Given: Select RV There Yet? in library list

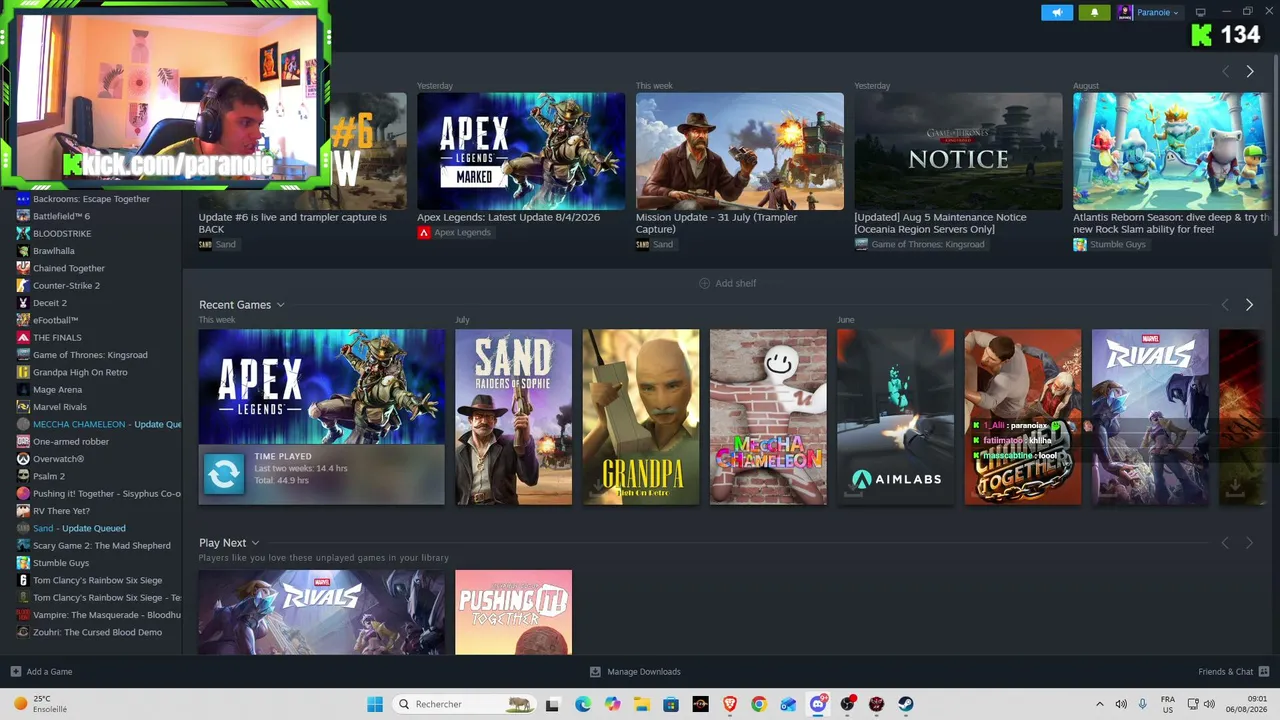Looking at the screenshot, I should point(61,511).
